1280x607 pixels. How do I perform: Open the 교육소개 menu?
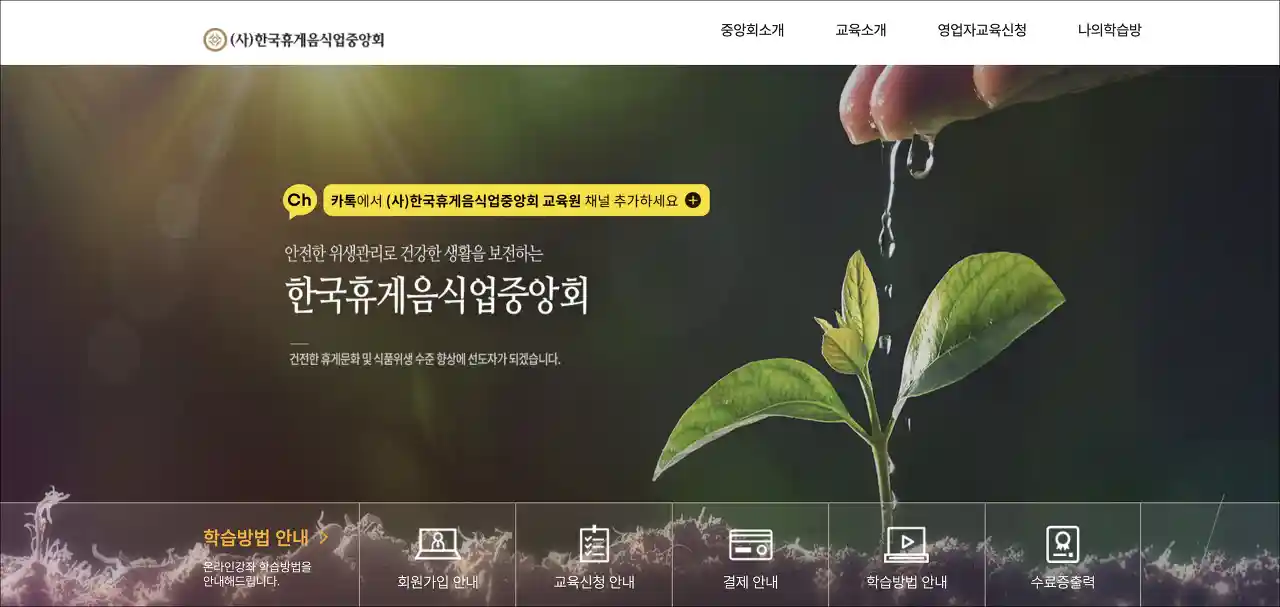(861, 30)
